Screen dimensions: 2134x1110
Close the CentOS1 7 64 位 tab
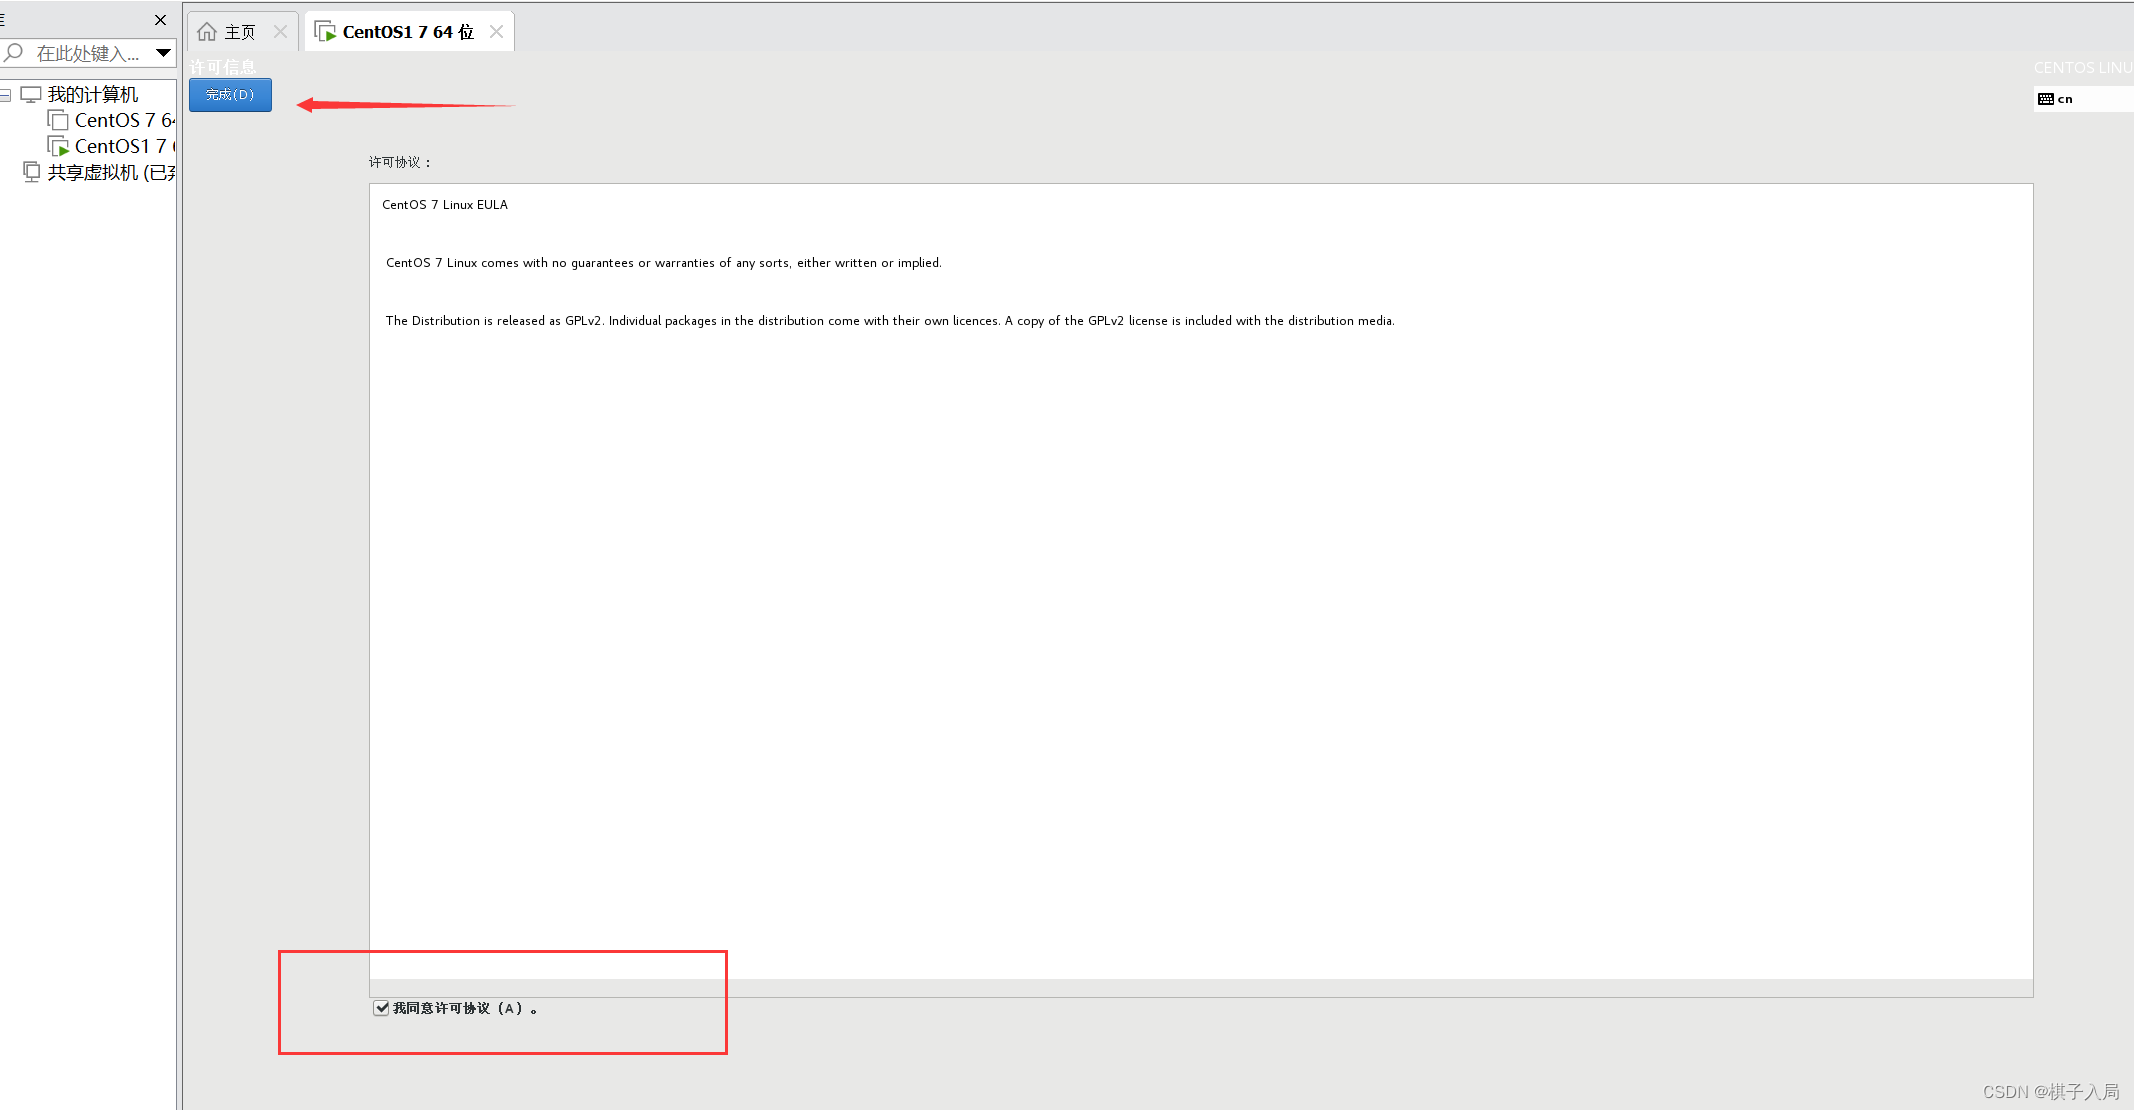(x=496, y=32)
